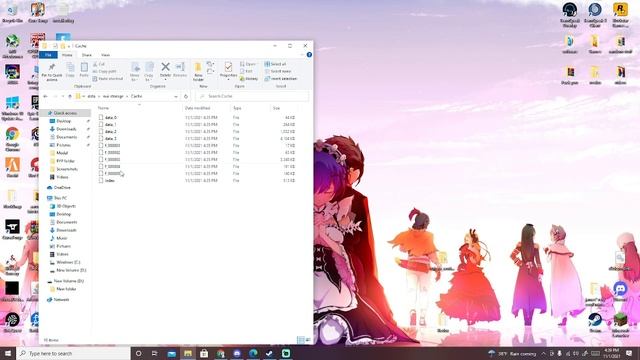Click Pin to Quick access in ribbon
The image size is (640, 360).
click(x=52, y=71)
